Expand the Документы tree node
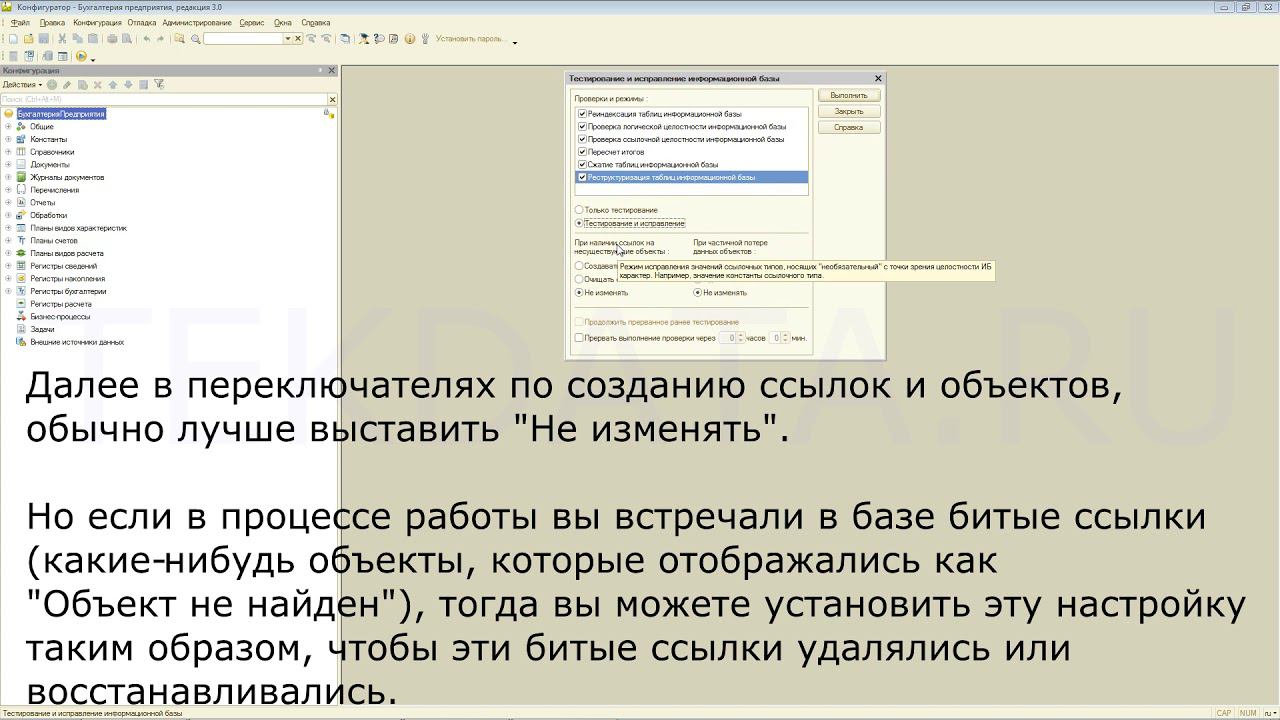The width and height of the screenshot is (1280, 720). point(8,164)
